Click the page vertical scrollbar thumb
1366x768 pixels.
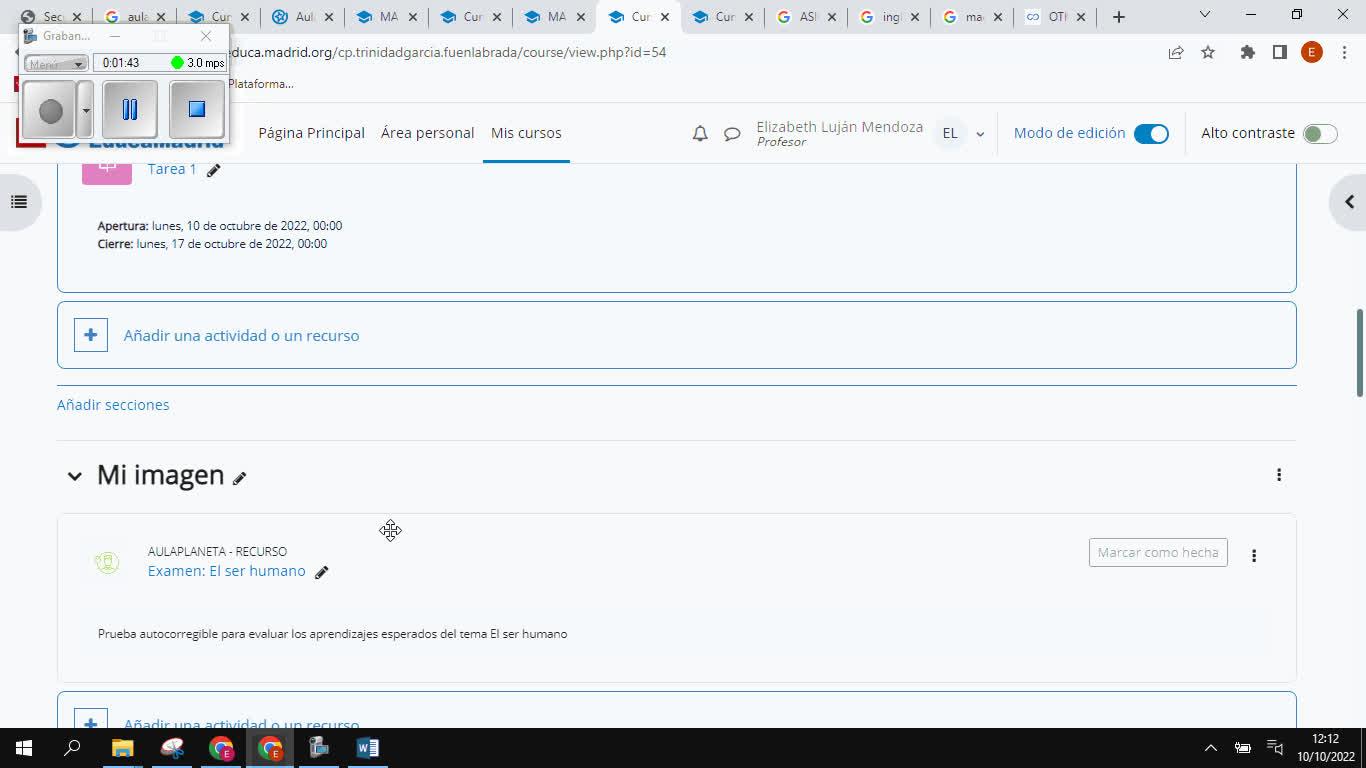pos(1360,352)
